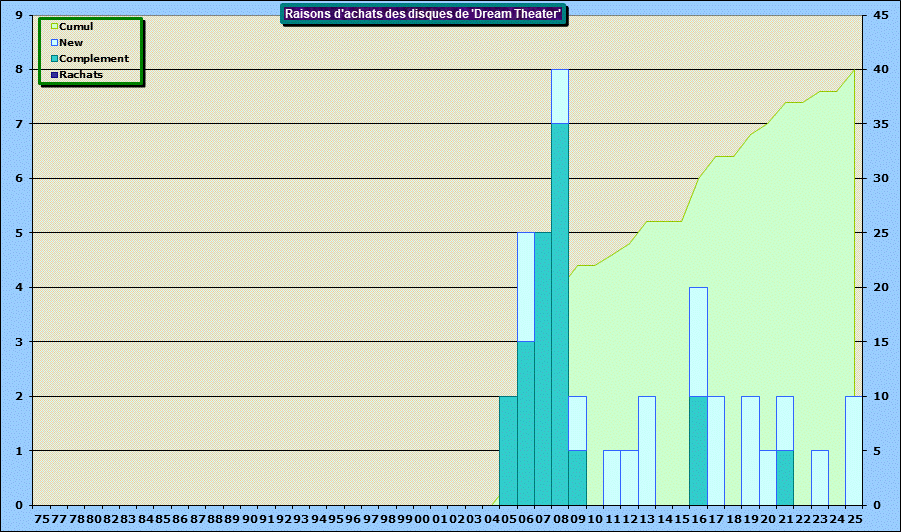Select the 'Cumul' legend label

[x=76, y=27]
